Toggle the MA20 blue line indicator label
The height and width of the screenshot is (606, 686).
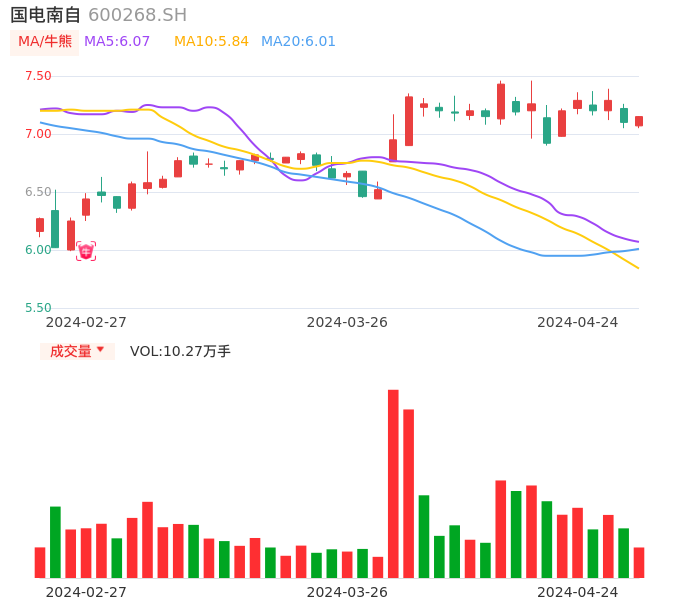coord(298,42)
